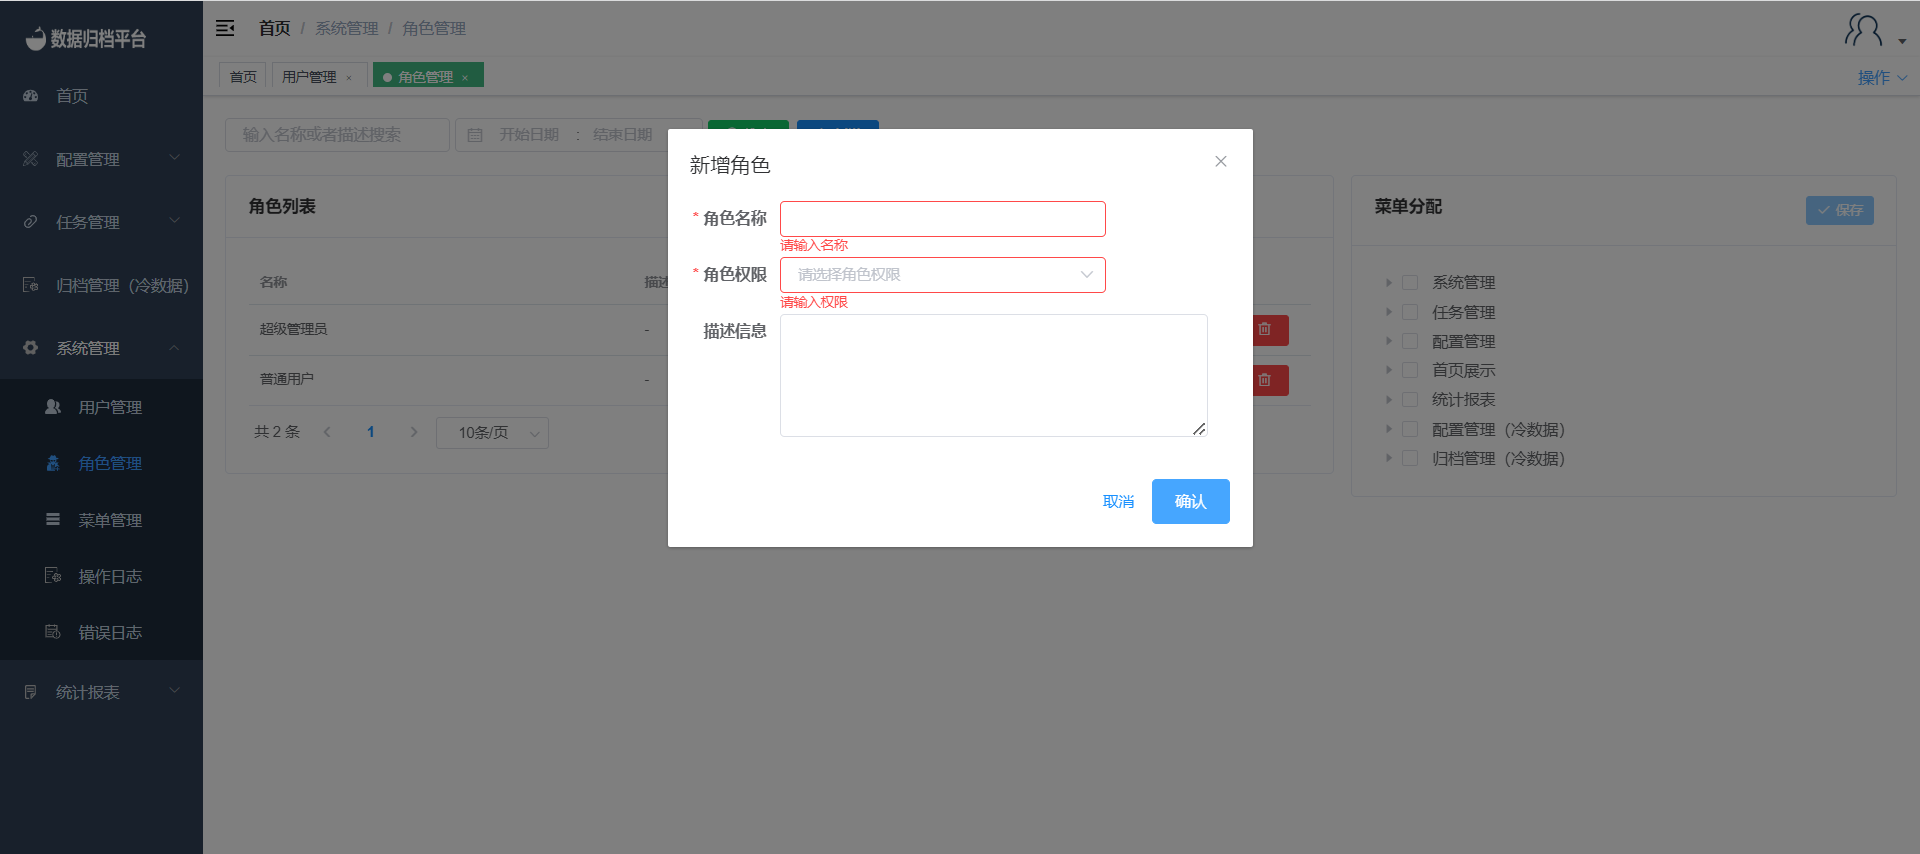The width and height of the screenshot is (1920, 854).
Task: Open the user avatar menu
Action: pos(1864,30)
